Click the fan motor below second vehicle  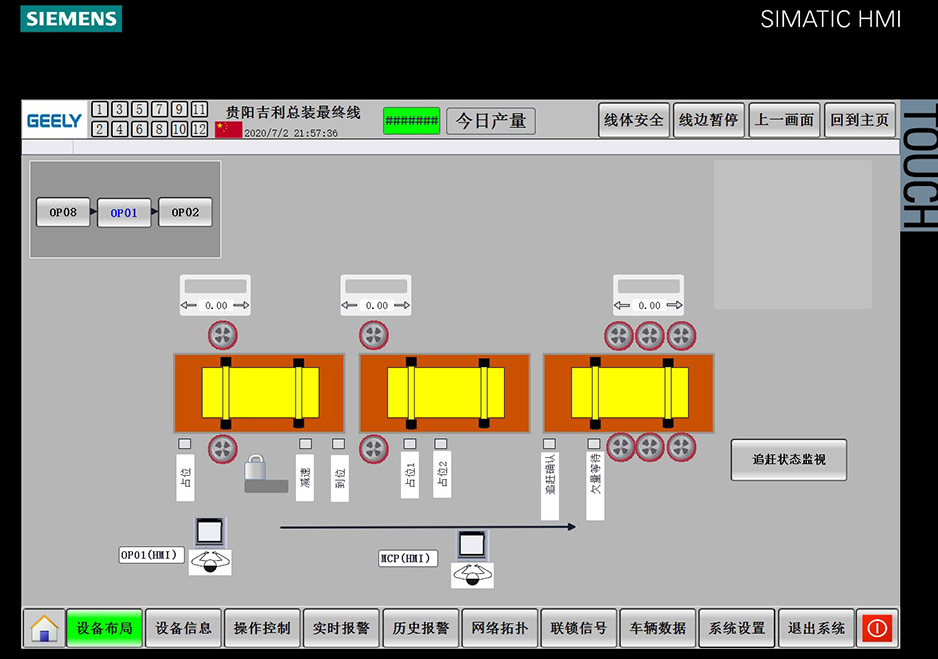pyautogui.click(x=374, y=449)
